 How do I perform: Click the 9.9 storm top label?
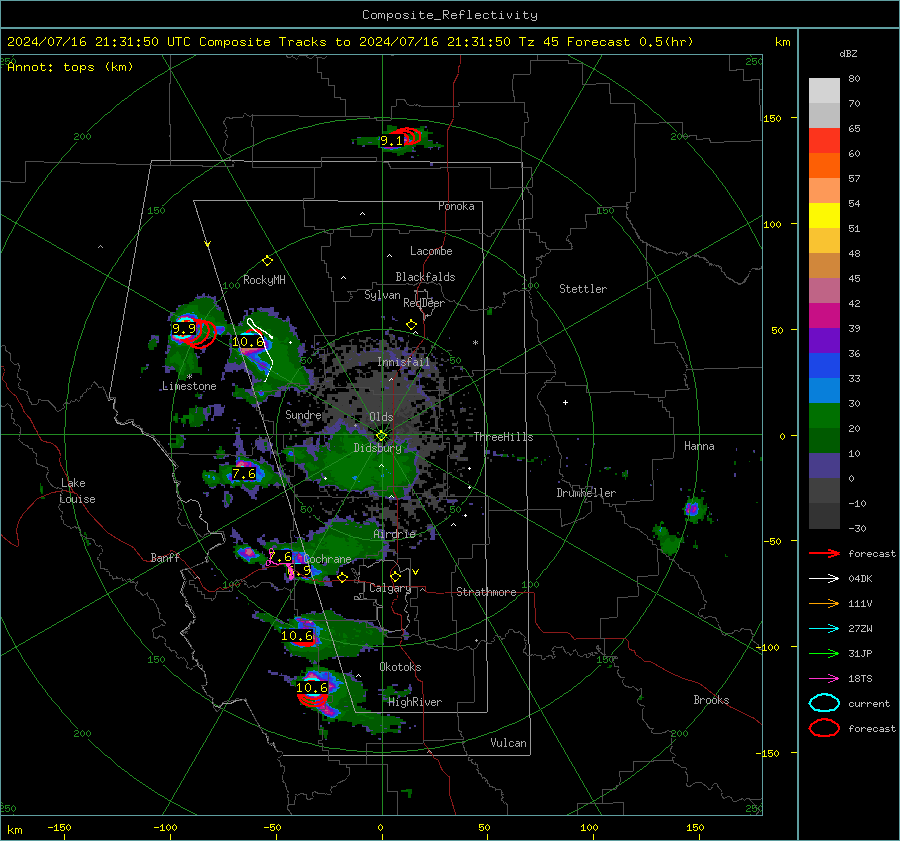184,329
